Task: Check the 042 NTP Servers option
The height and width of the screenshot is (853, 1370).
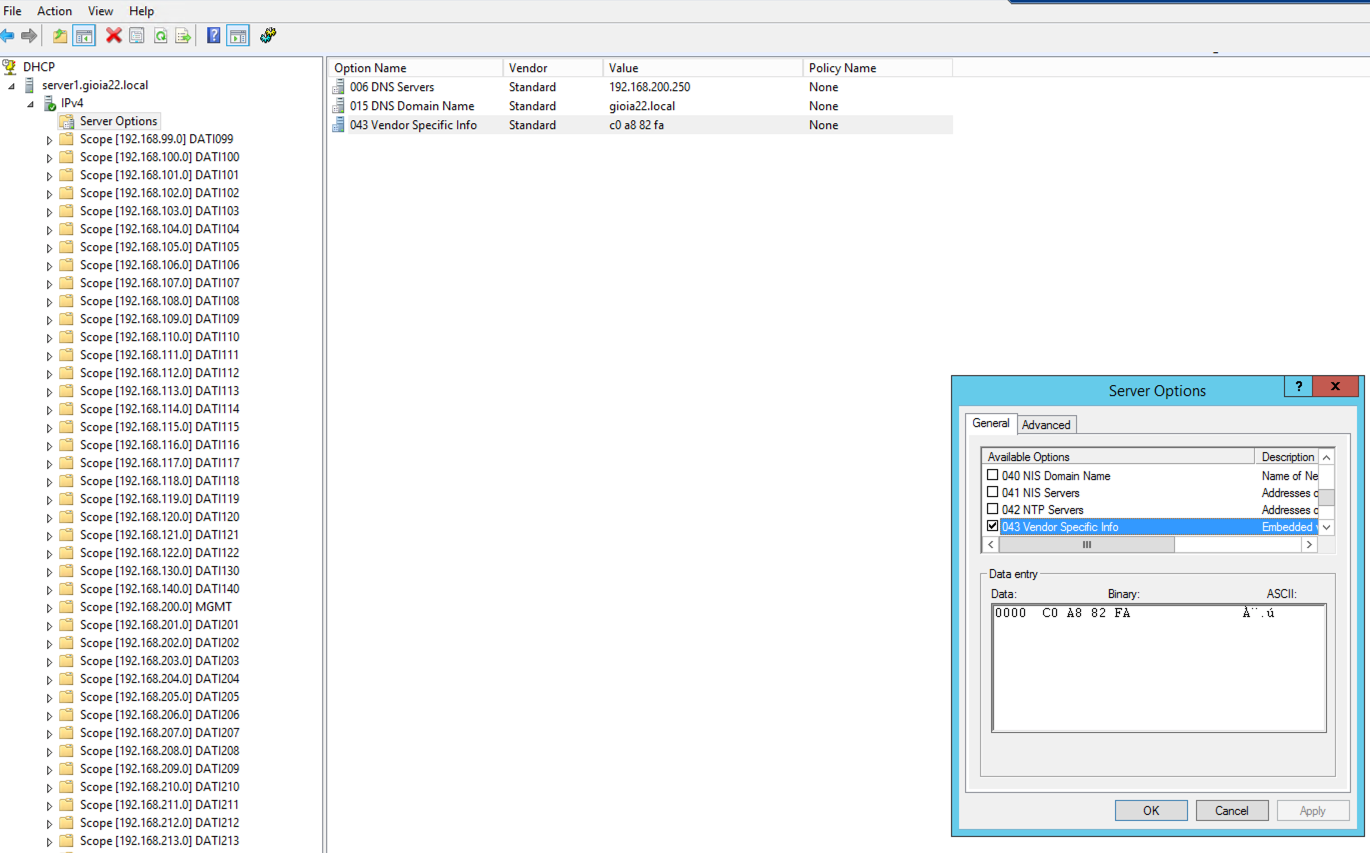Action: click(993, 510)
